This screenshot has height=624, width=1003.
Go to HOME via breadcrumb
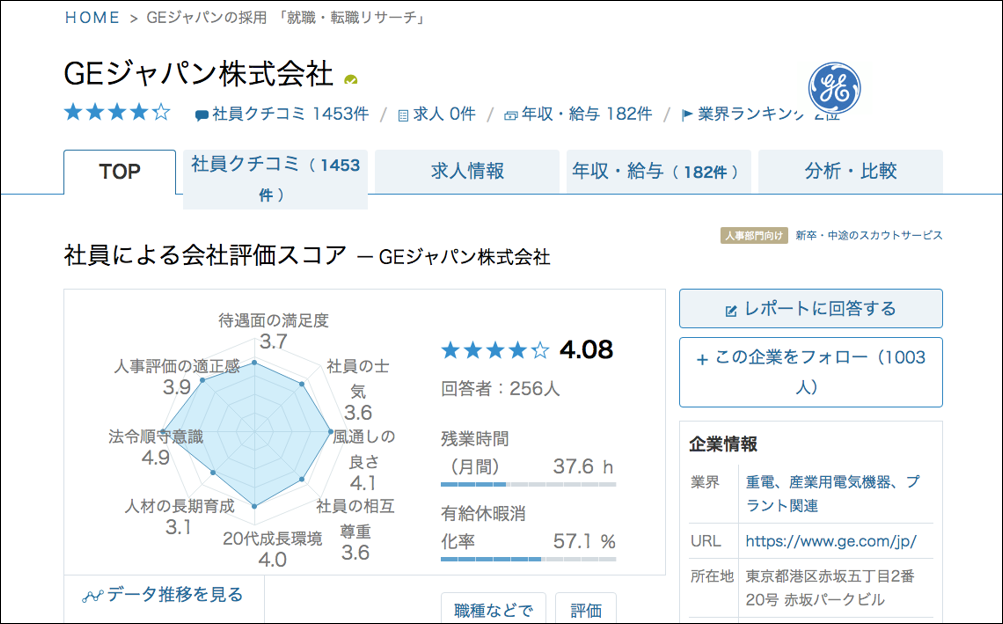tap(92, 17)
